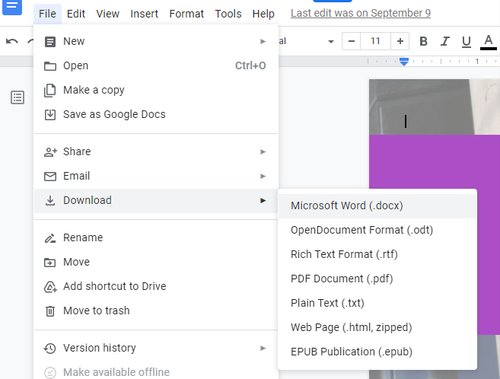Click the New document icon
The height and width of the screenshot is (379, 500).
50,42
